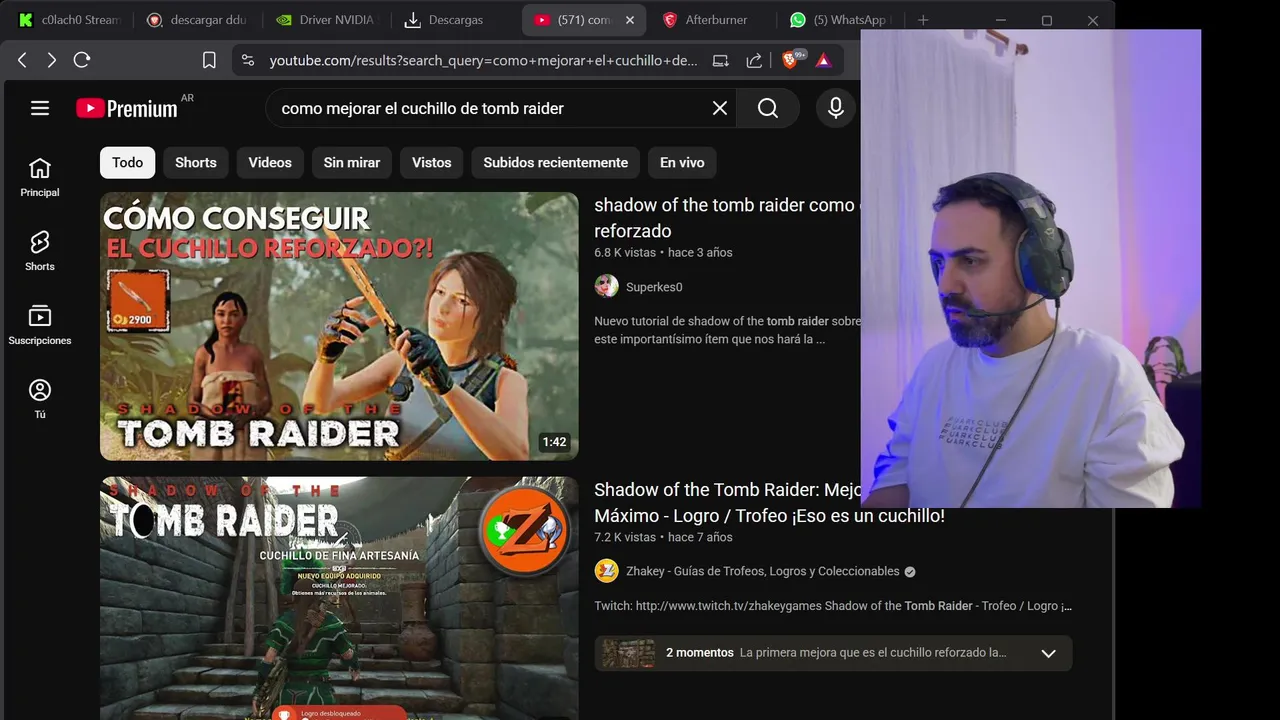
Task: Clear the search query with the X icon
Action: pos(720,108)
